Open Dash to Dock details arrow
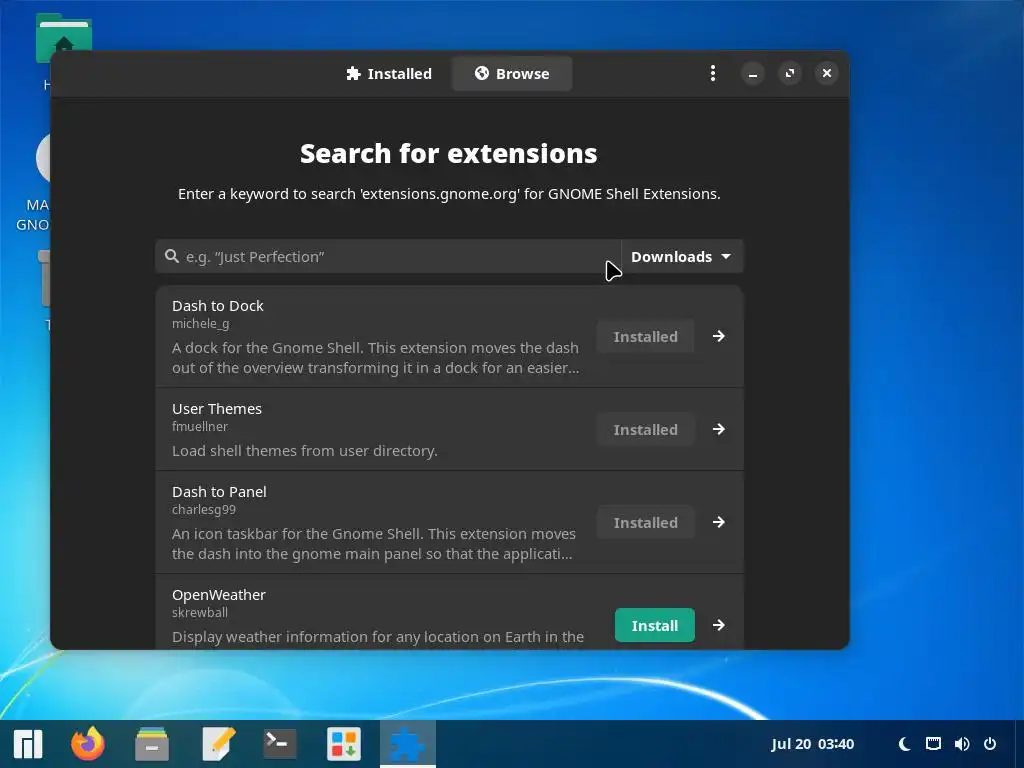 coord(718,336)
